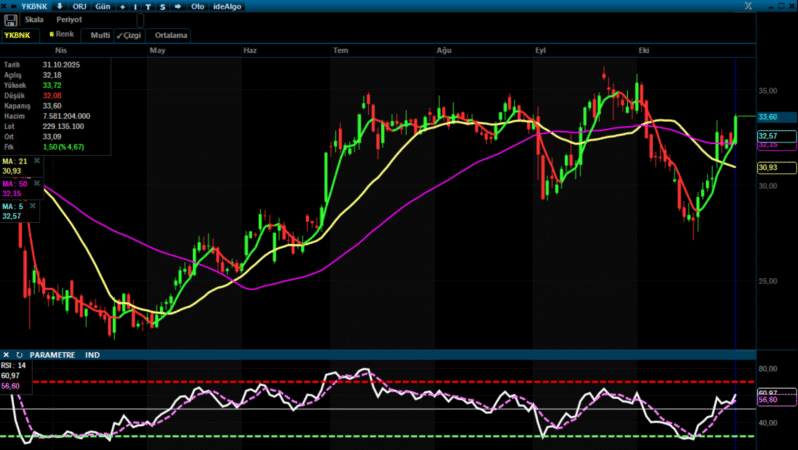
Task: Click the right arrow icon before Oto
Action: click(x=177, y=6)
